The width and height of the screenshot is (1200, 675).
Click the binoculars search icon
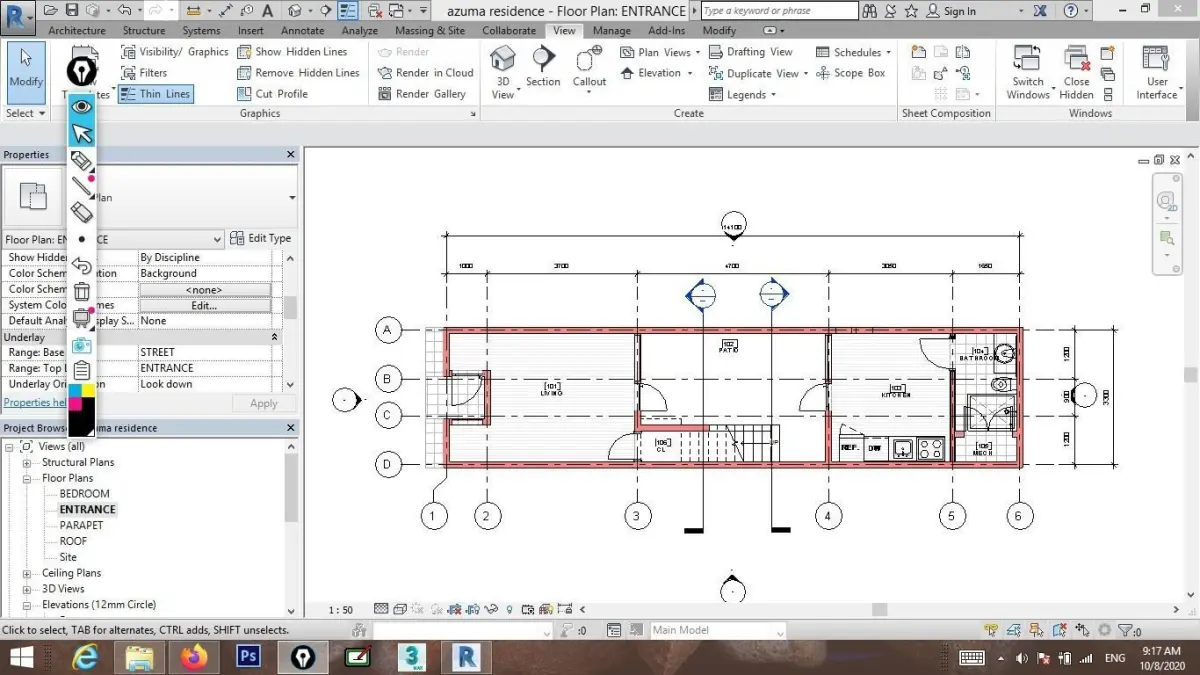[x=870, y=11]
